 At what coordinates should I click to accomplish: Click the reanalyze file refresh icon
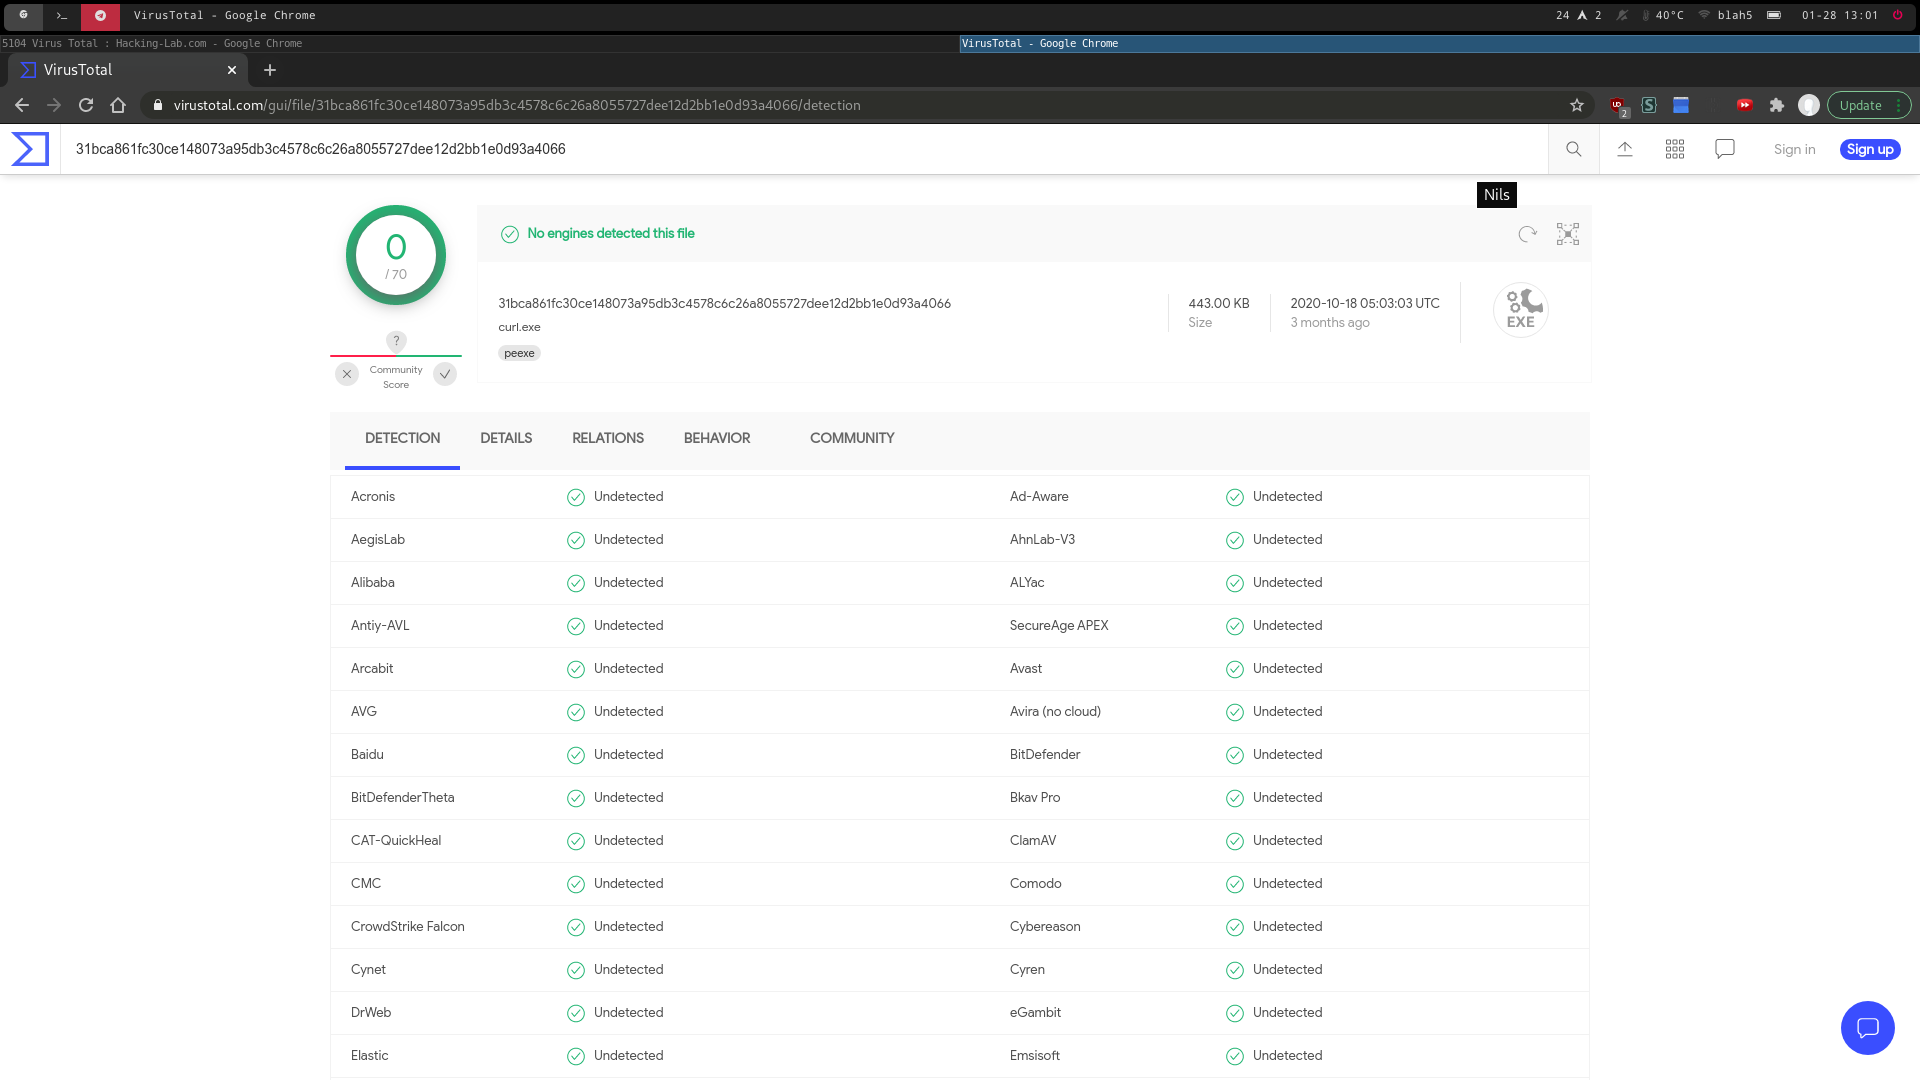[1527, 234]
